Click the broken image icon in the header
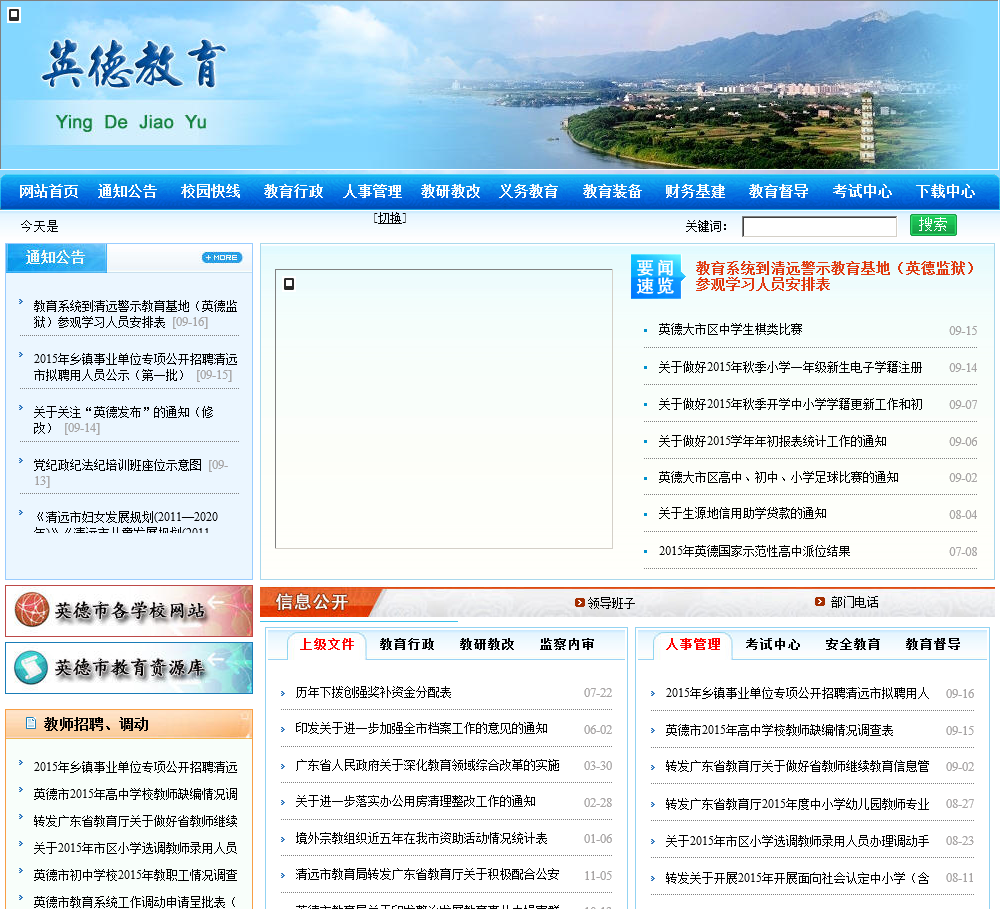The image size is (1000, 909). pos(14,15)
